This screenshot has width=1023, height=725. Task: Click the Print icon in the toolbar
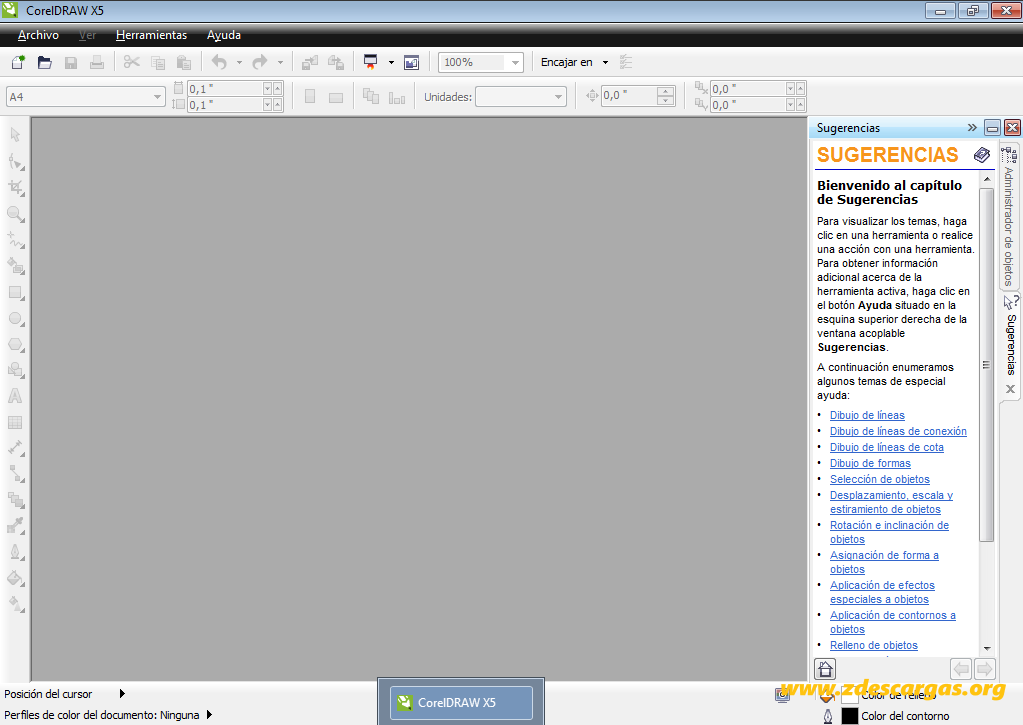tap(97, 63)
